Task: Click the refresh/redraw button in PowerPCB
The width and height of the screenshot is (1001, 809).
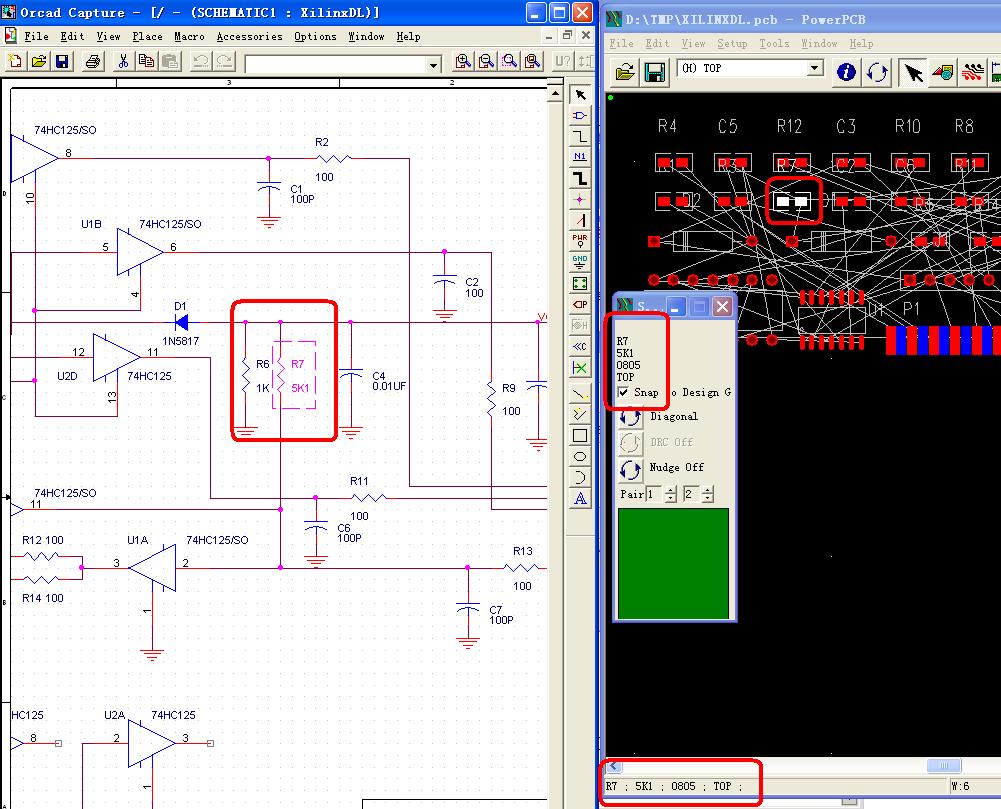Action: 876,71
